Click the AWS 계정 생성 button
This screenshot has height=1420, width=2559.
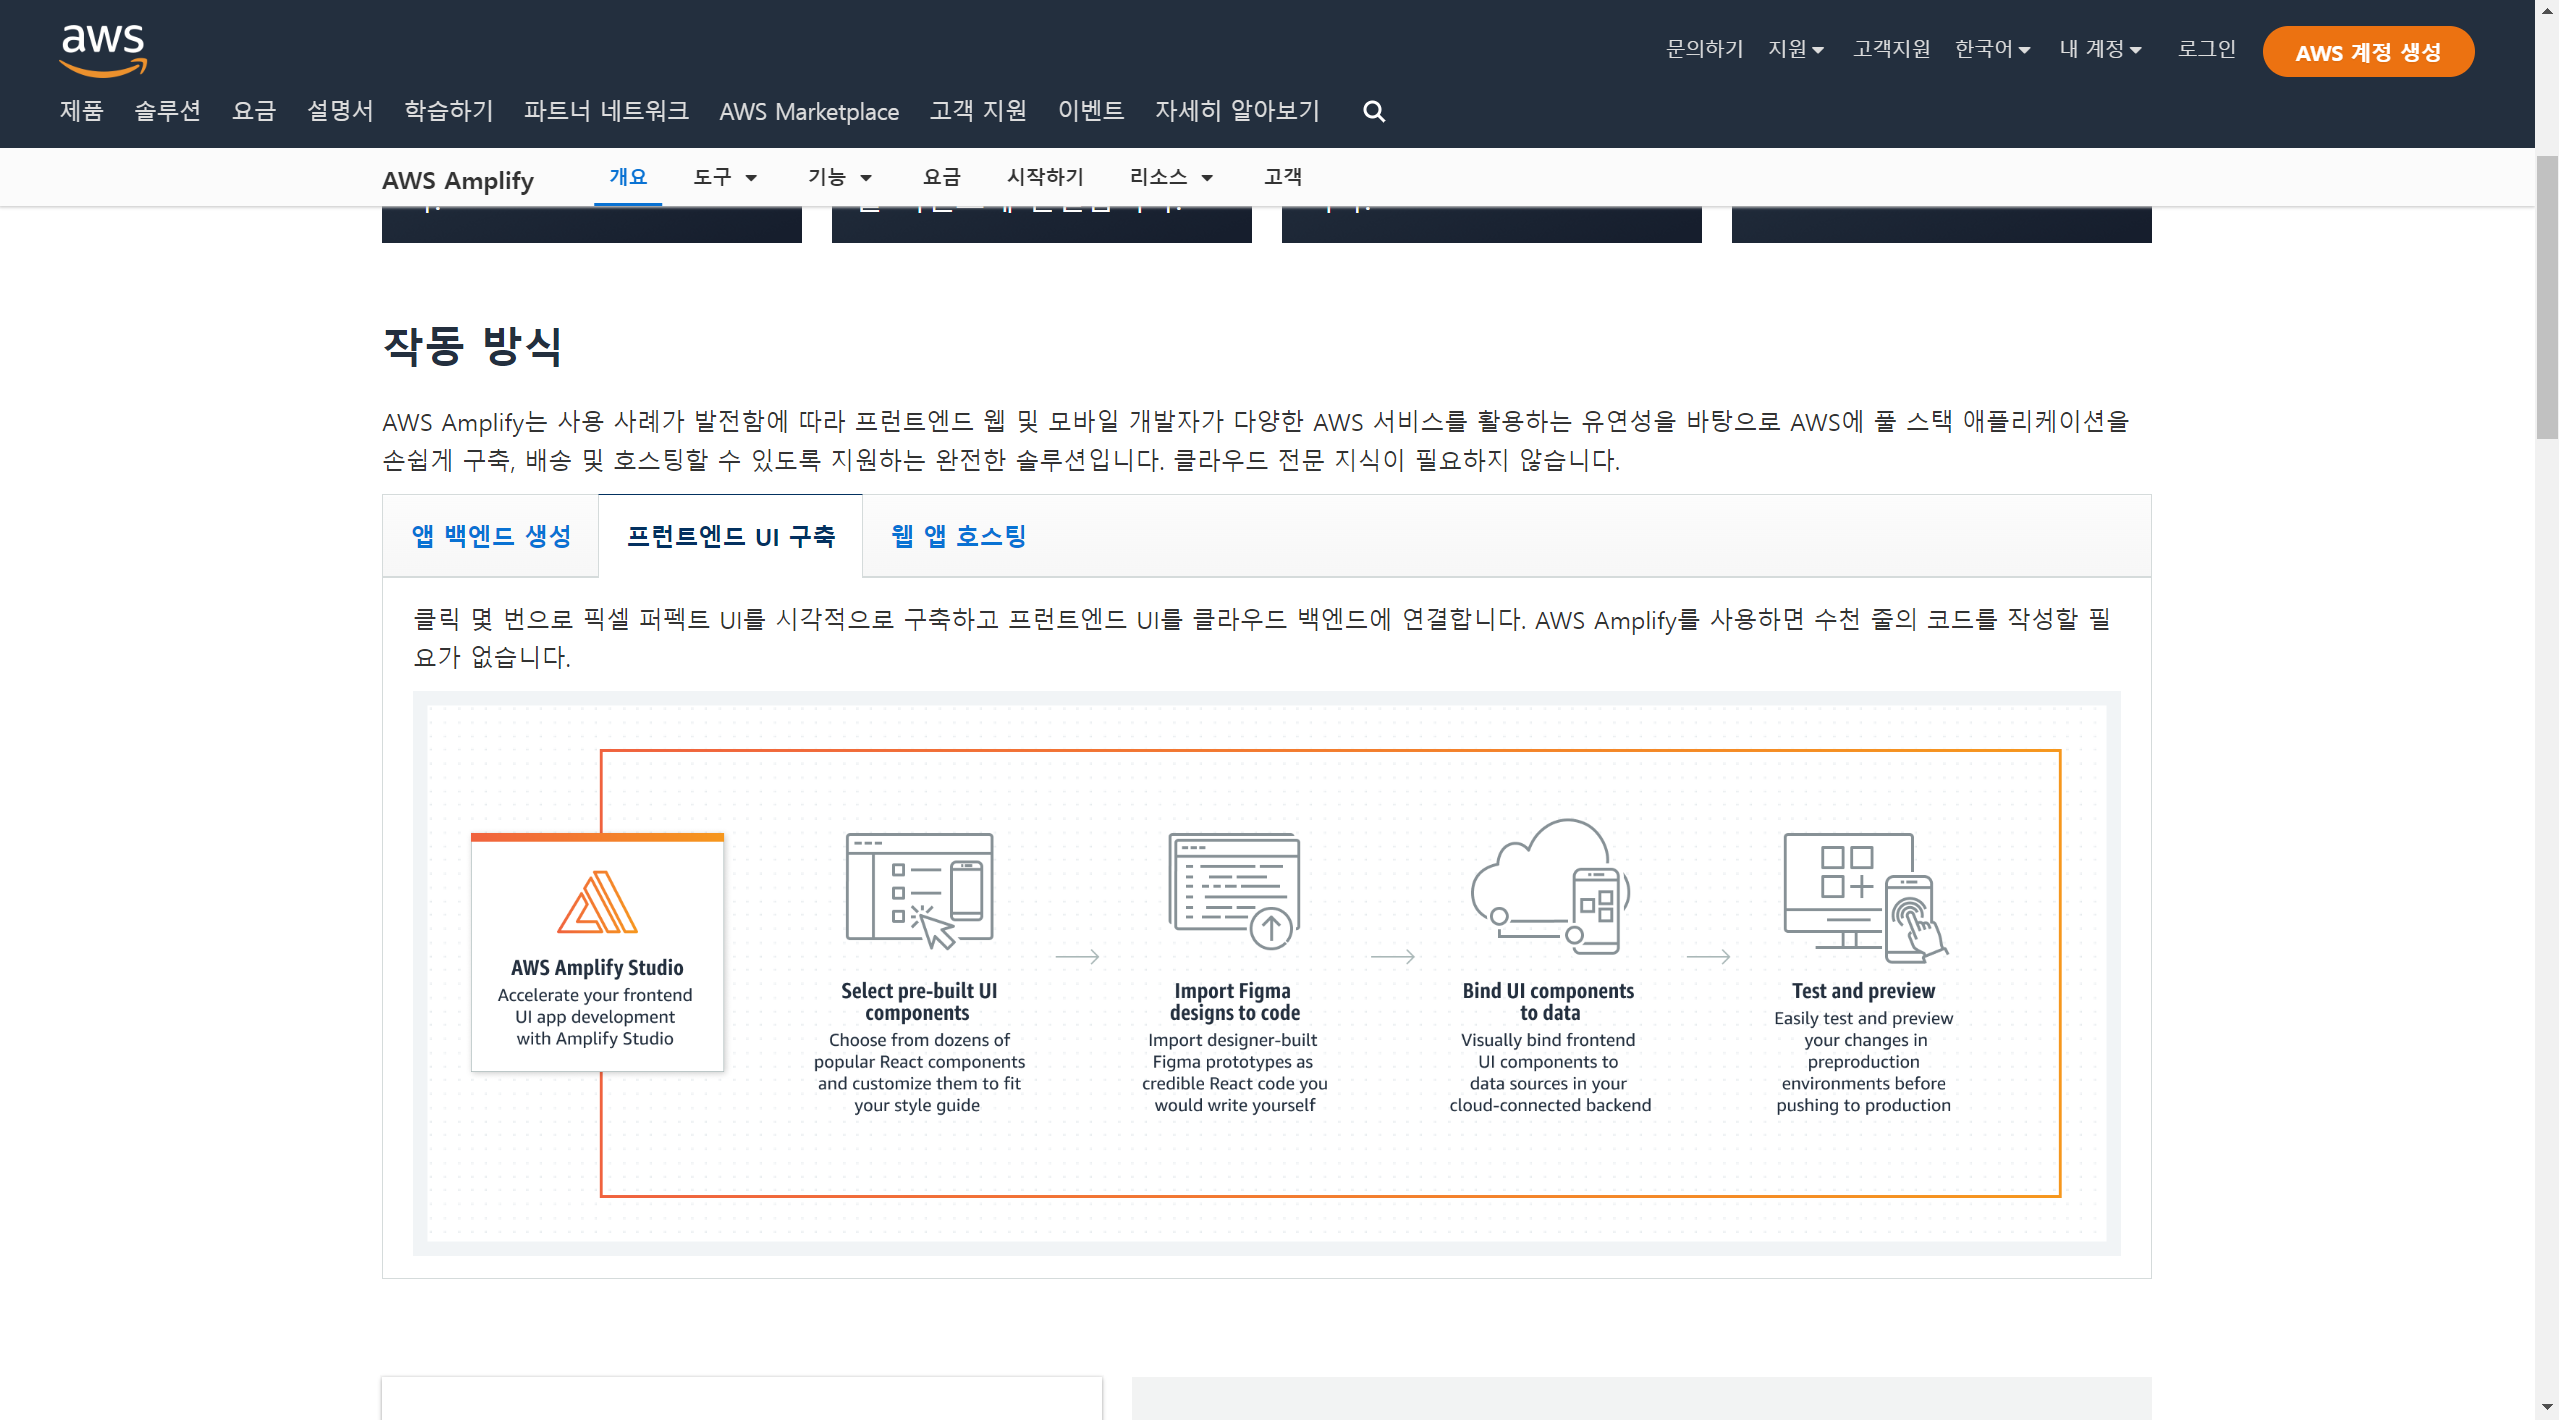(2367, 52)
